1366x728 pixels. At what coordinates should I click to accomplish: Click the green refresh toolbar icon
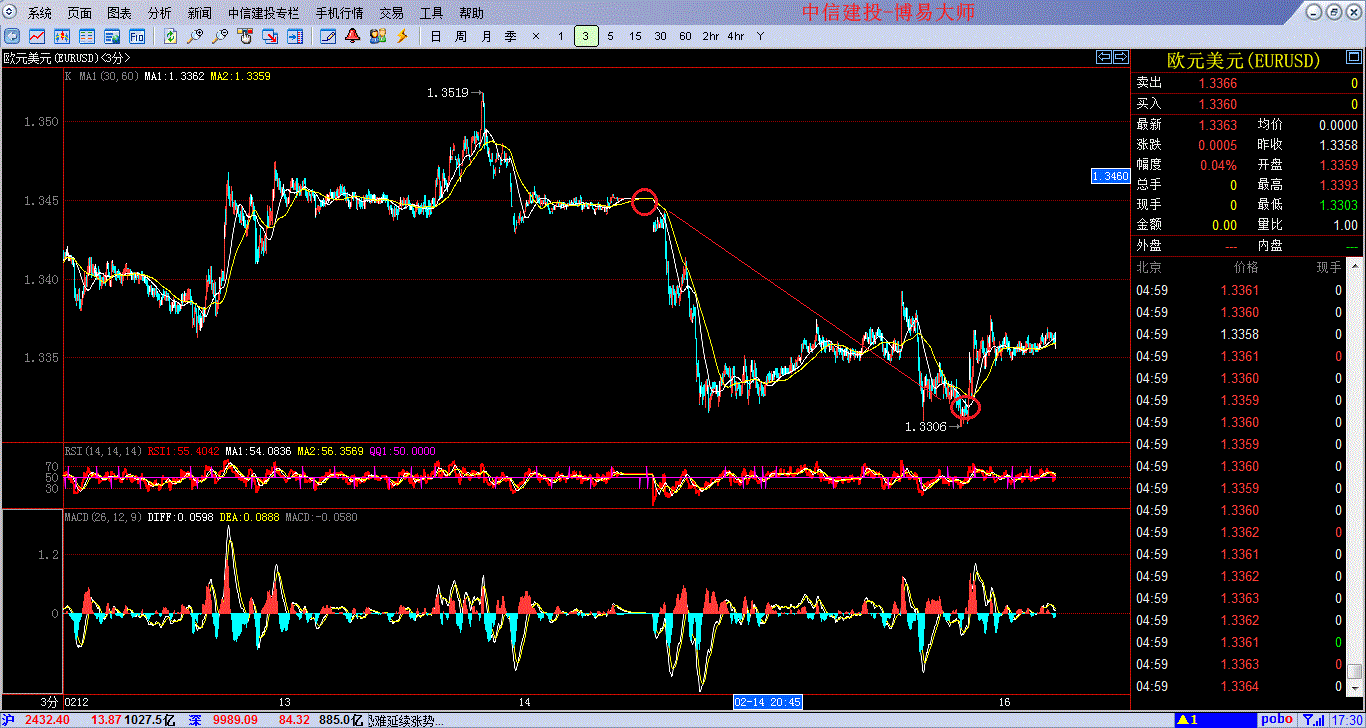tap(171, 36)
